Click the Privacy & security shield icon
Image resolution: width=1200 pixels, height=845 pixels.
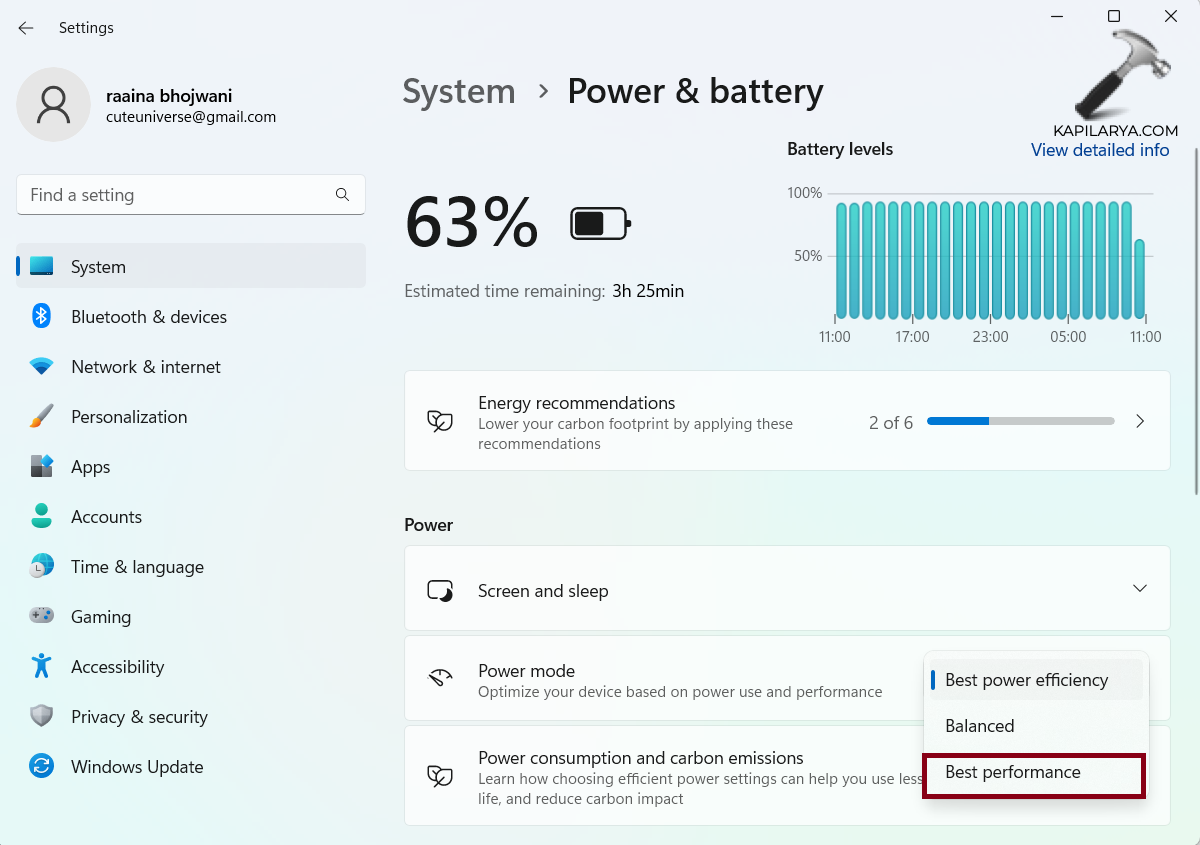[x=41, y=716]
